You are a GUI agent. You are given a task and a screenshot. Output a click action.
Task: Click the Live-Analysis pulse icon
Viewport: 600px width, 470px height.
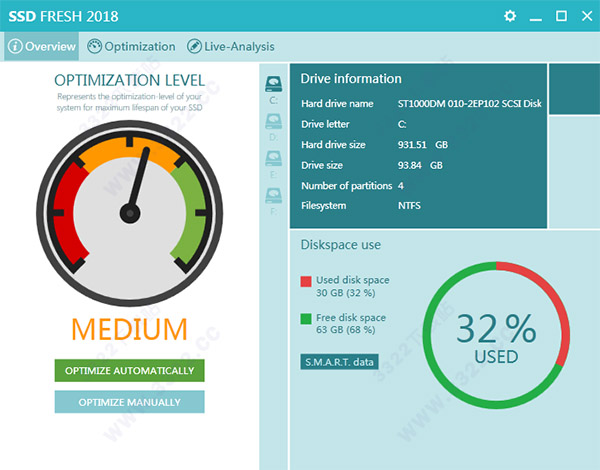point(196,46)
